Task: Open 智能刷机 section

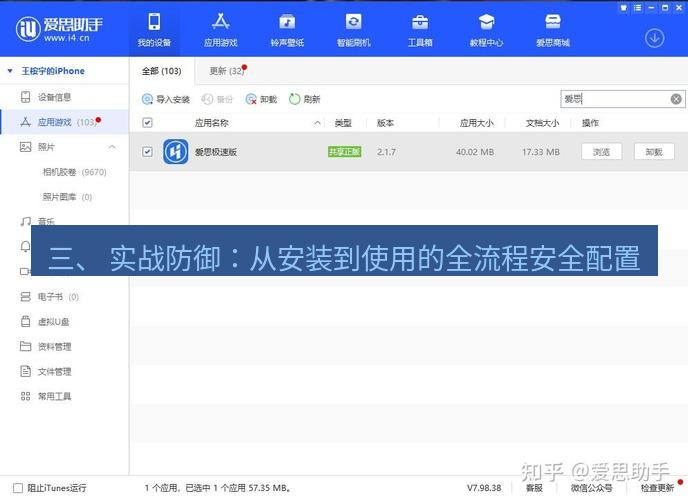Action: (353, 30)
